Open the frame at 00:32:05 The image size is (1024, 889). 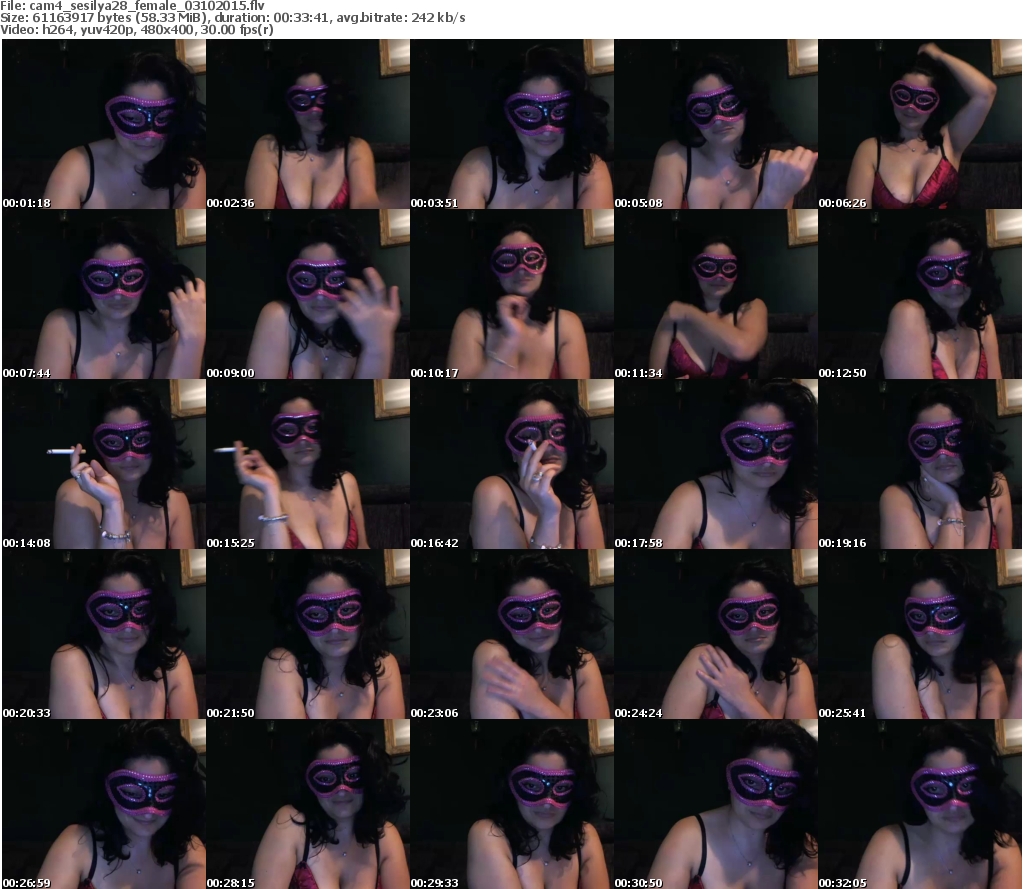click(920, 803)
